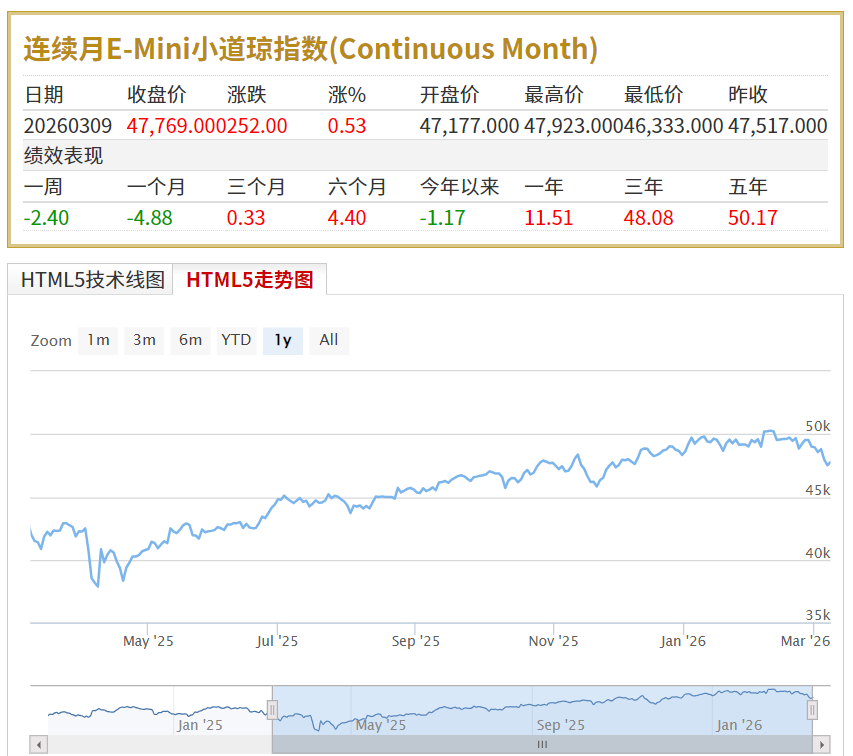Click the grip marks on scrollbar thumb
The height and width of the screenshot is (756, 853).
[x=543, y=745]
